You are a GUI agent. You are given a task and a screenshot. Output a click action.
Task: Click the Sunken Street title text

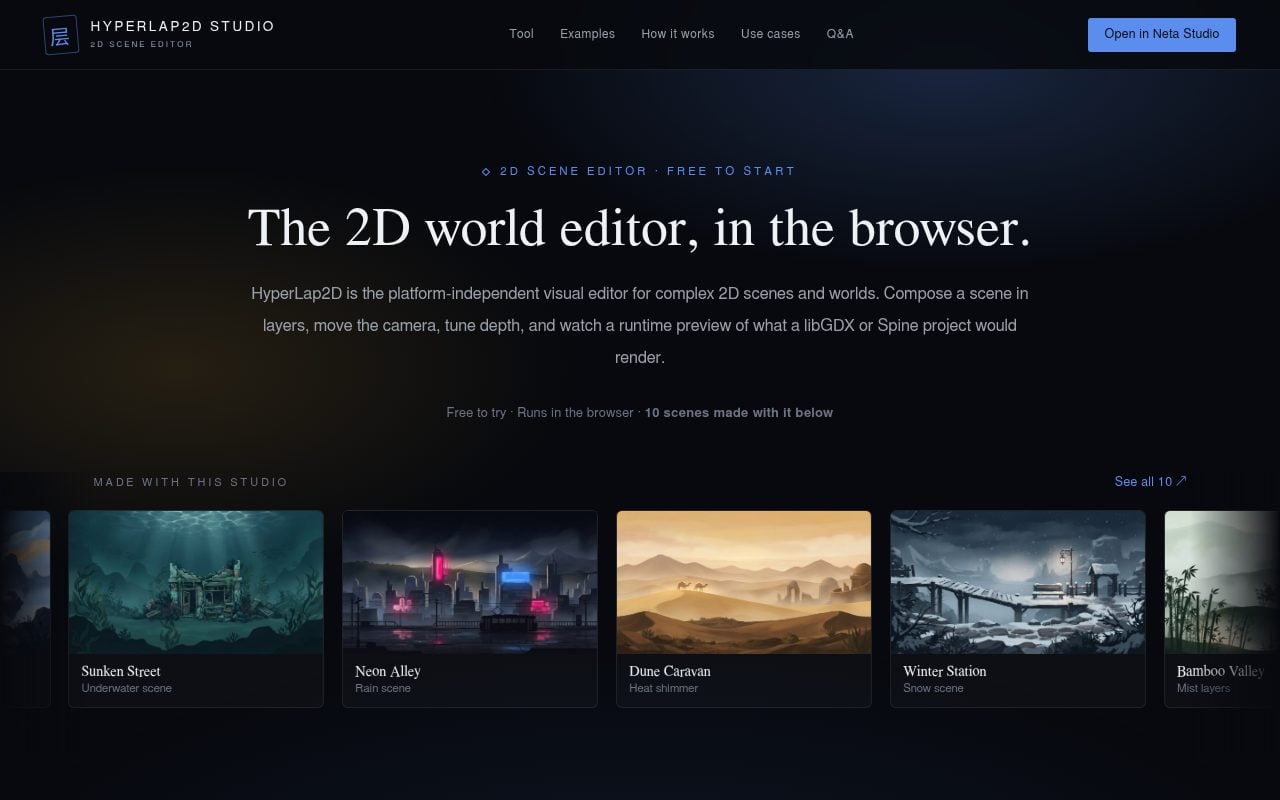point(121,671)
